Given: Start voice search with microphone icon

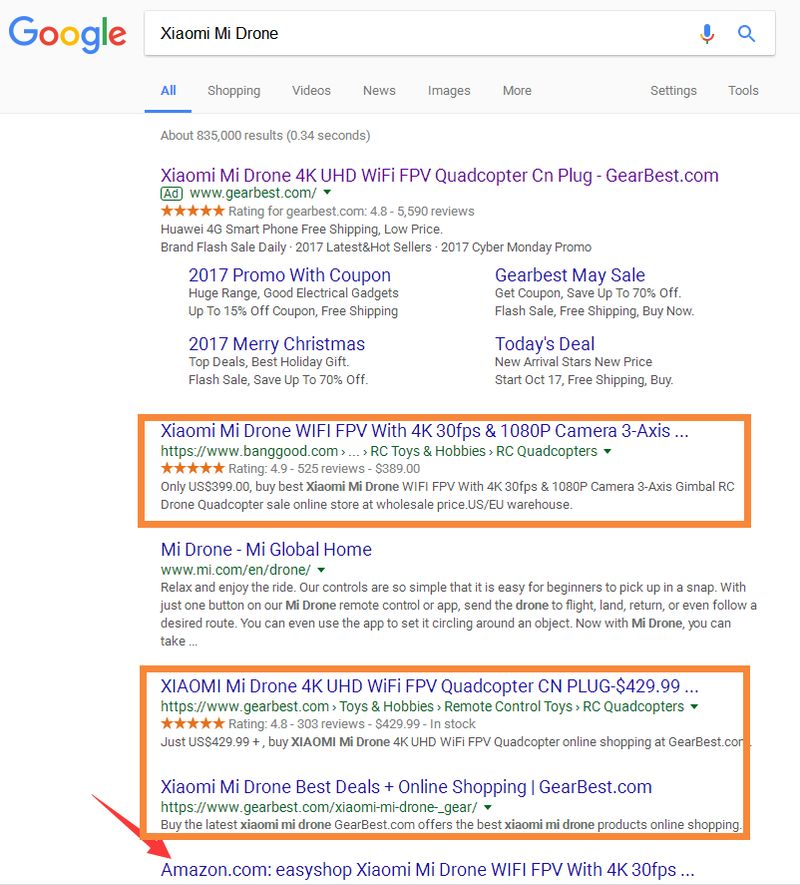Looking at the screenshot, I should pyautogui.click(x=707, y=34).
